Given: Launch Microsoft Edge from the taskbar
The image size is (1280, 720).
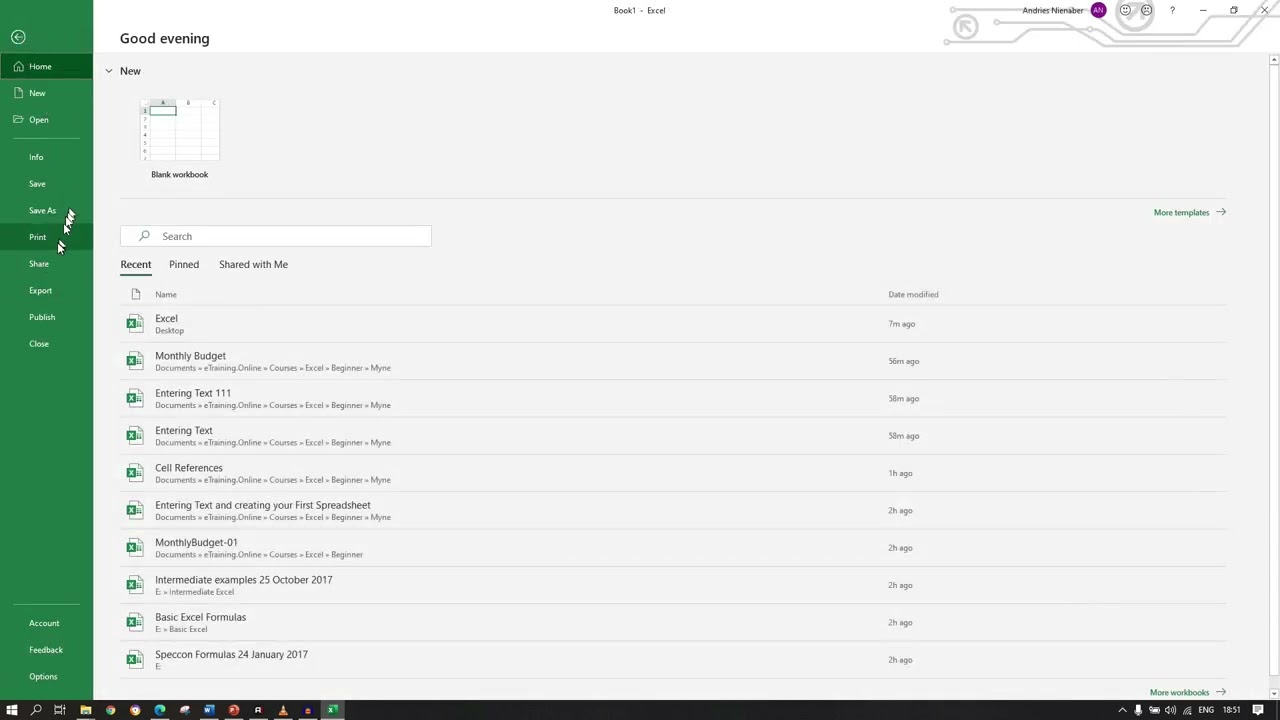Looking at the screenshot, I should pos(160,710).
